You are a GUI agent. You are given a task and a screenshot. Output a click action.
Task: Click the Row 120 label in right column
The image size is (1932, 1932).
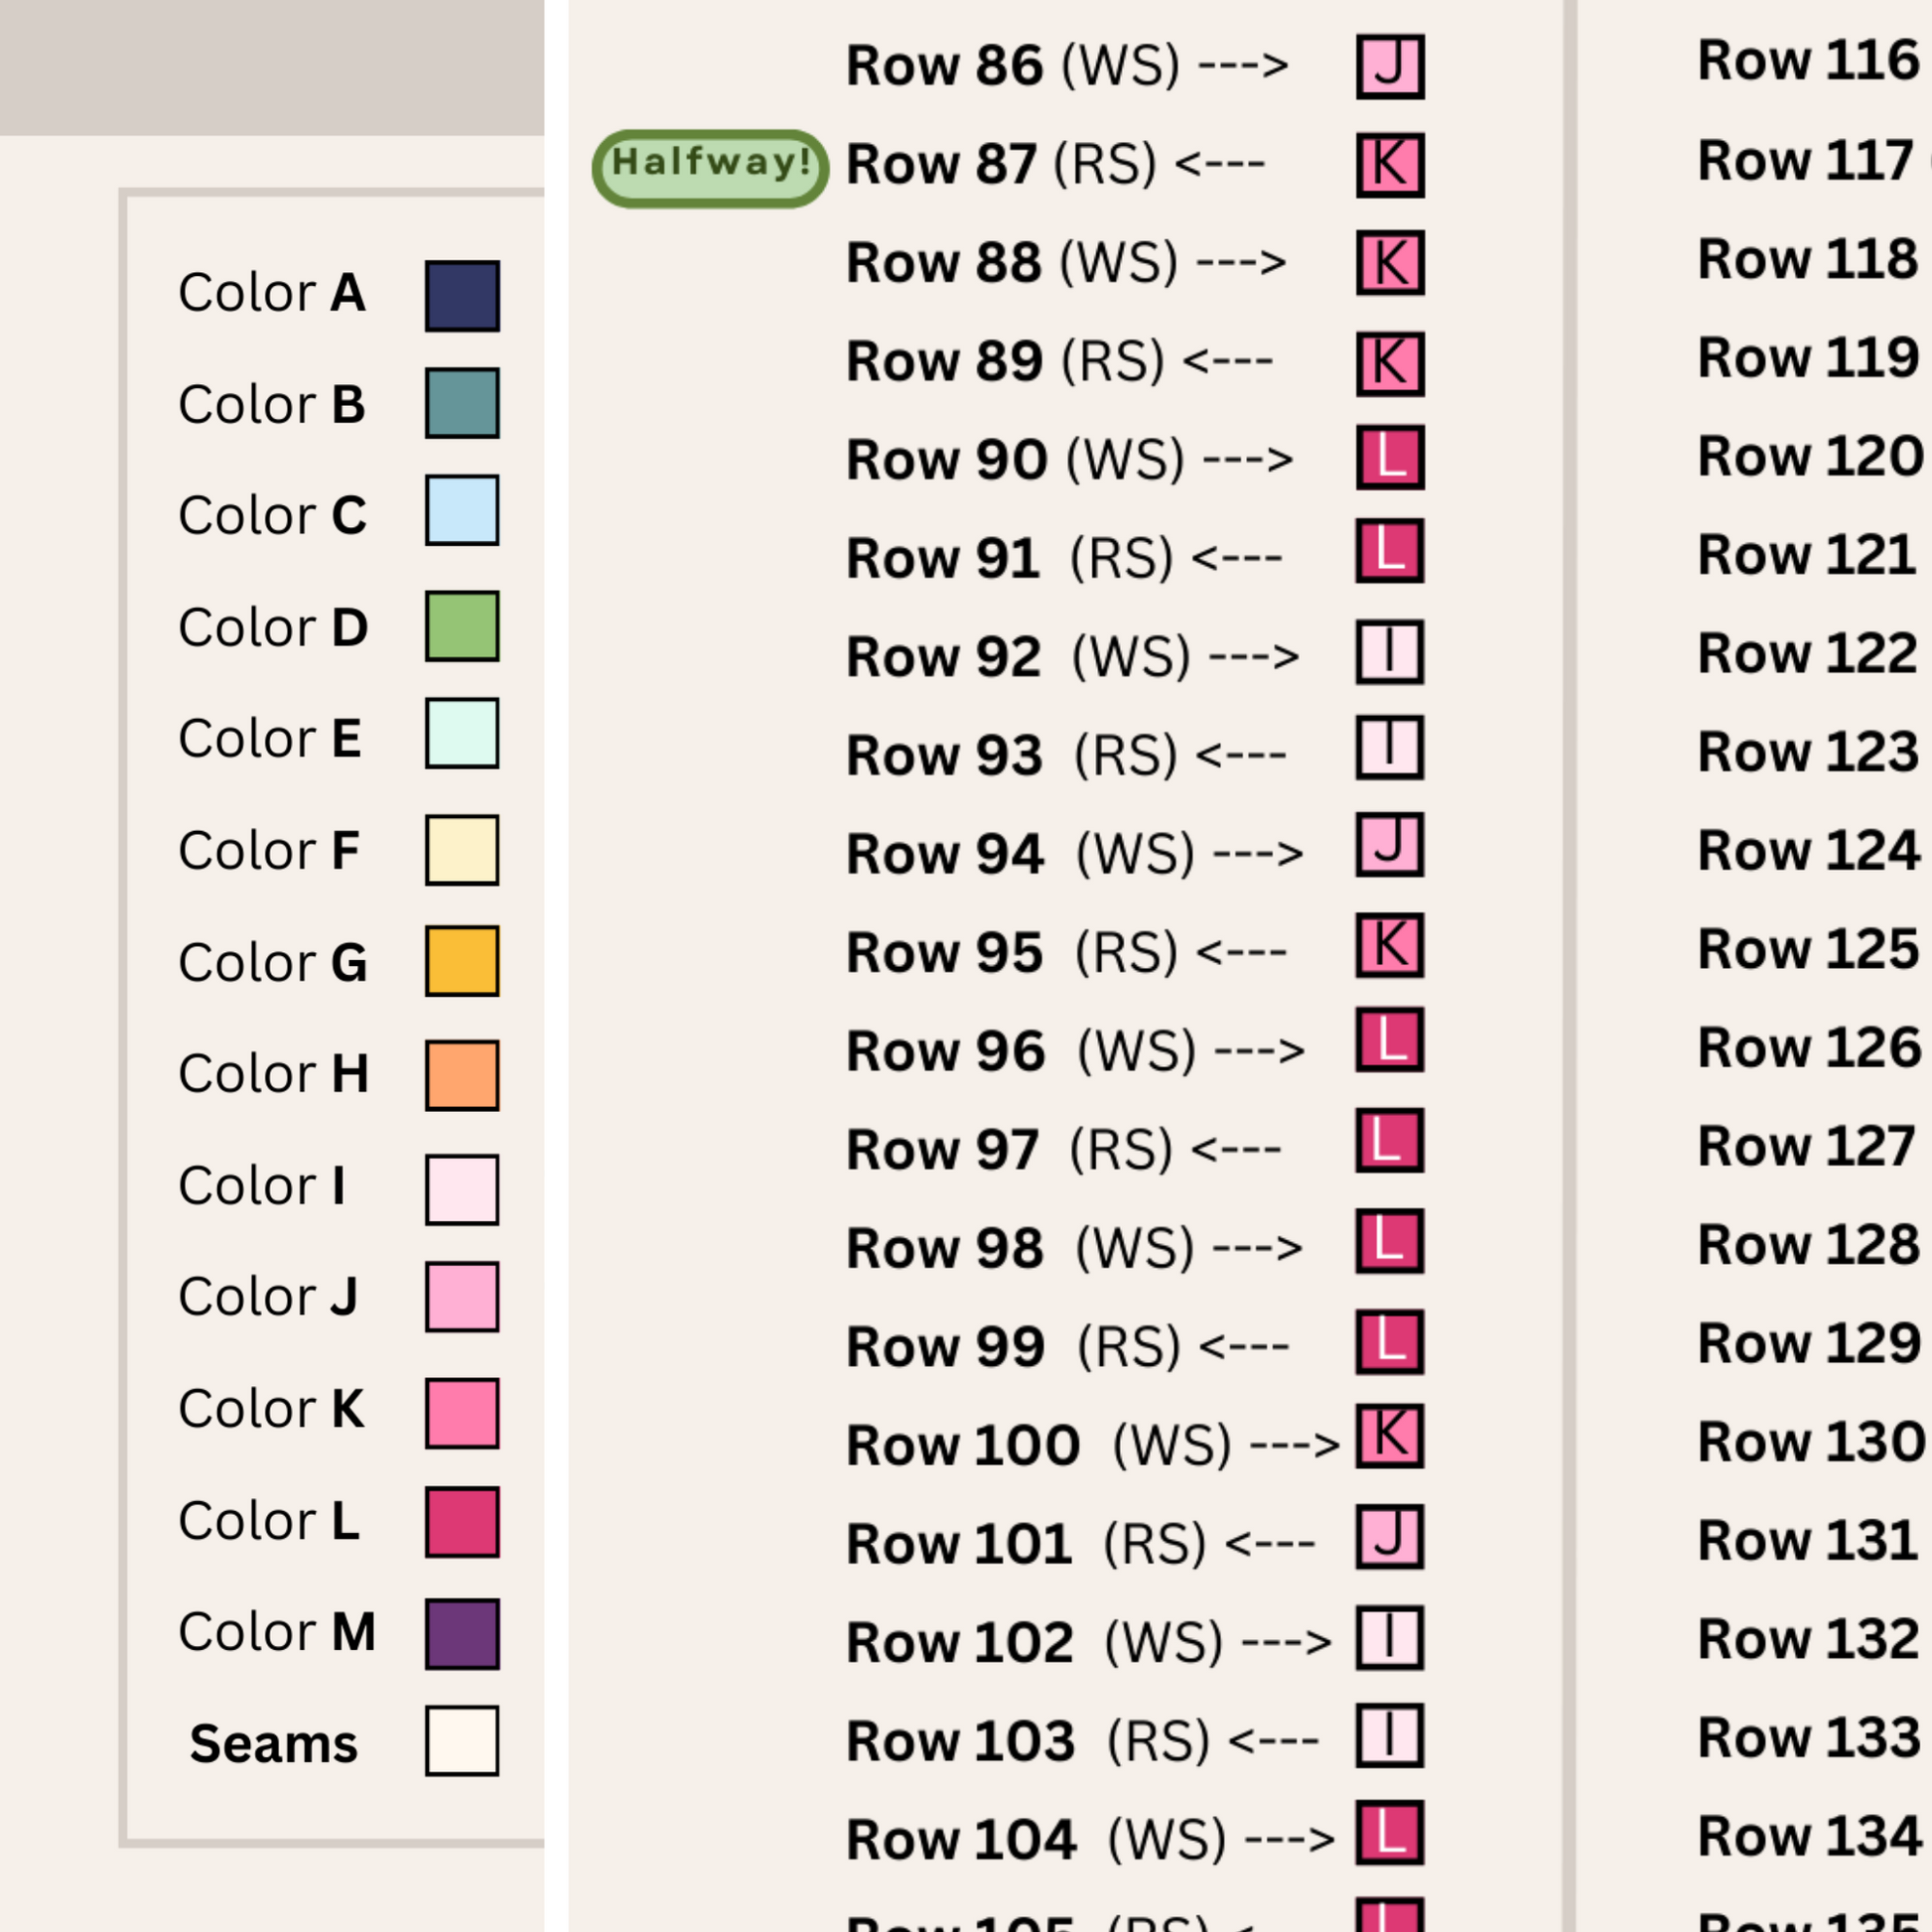coord(1810,456)
